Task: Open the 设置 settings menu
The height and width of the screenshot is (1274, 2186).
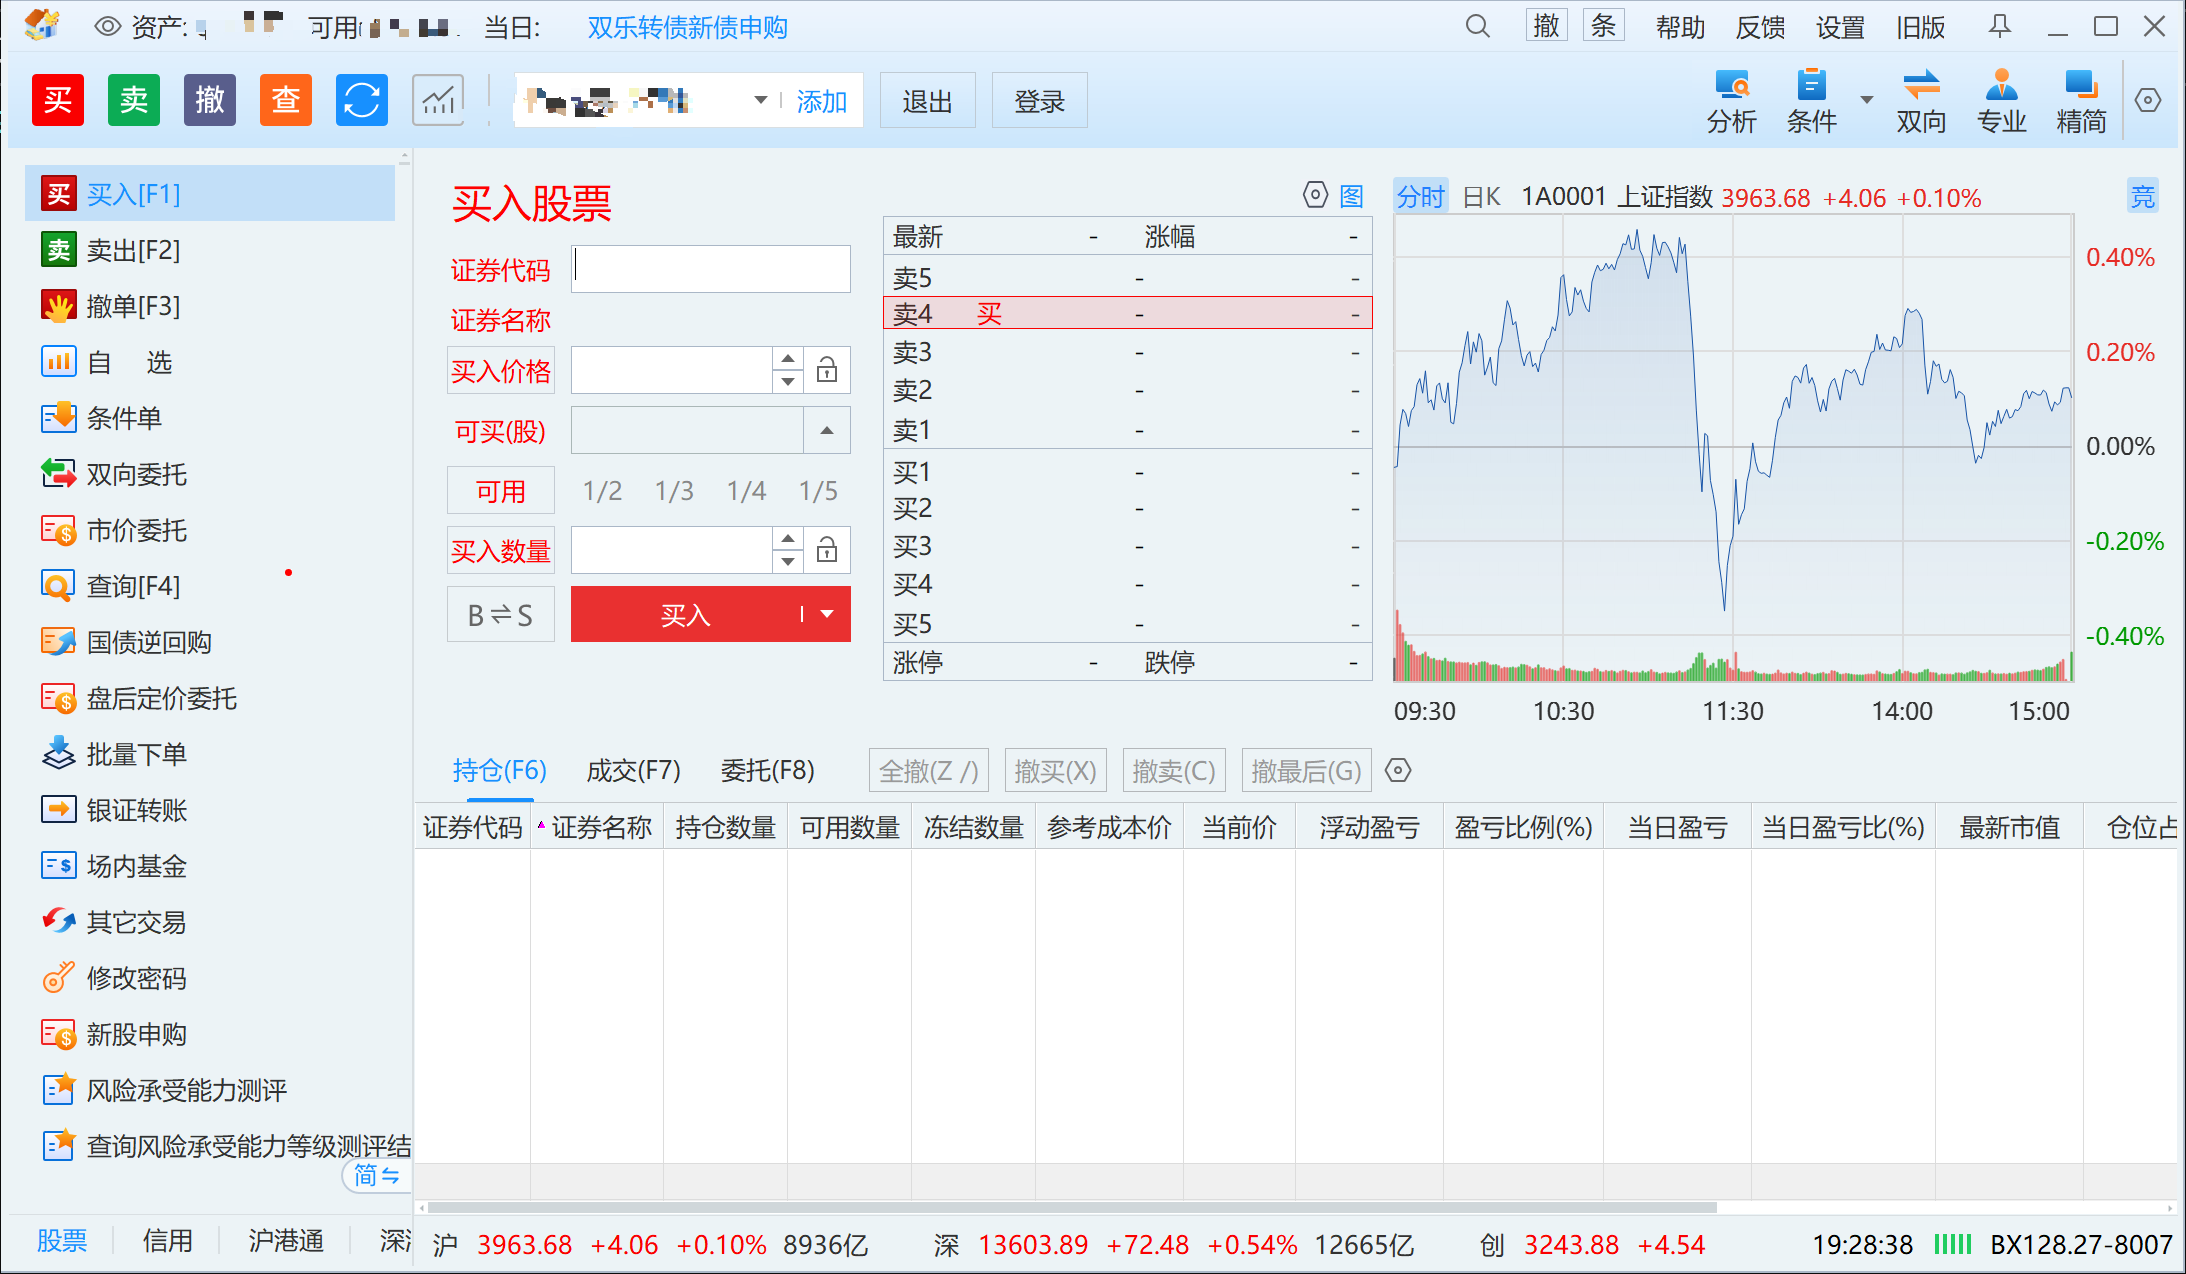Action: pos(1838,27)
